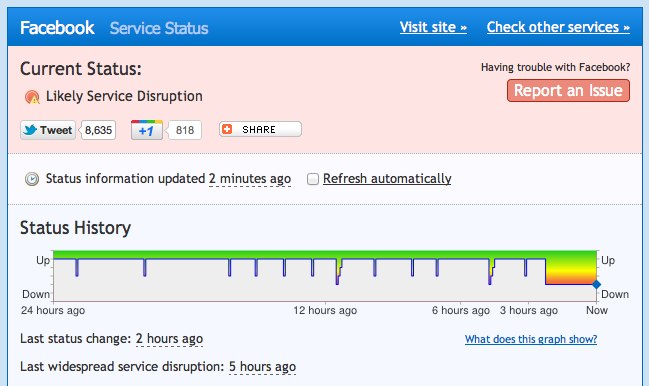Image resolution: width=649 pixels, height=386 pixels.
Task: Click '2 hours ago' last status change
Action: 169,338
